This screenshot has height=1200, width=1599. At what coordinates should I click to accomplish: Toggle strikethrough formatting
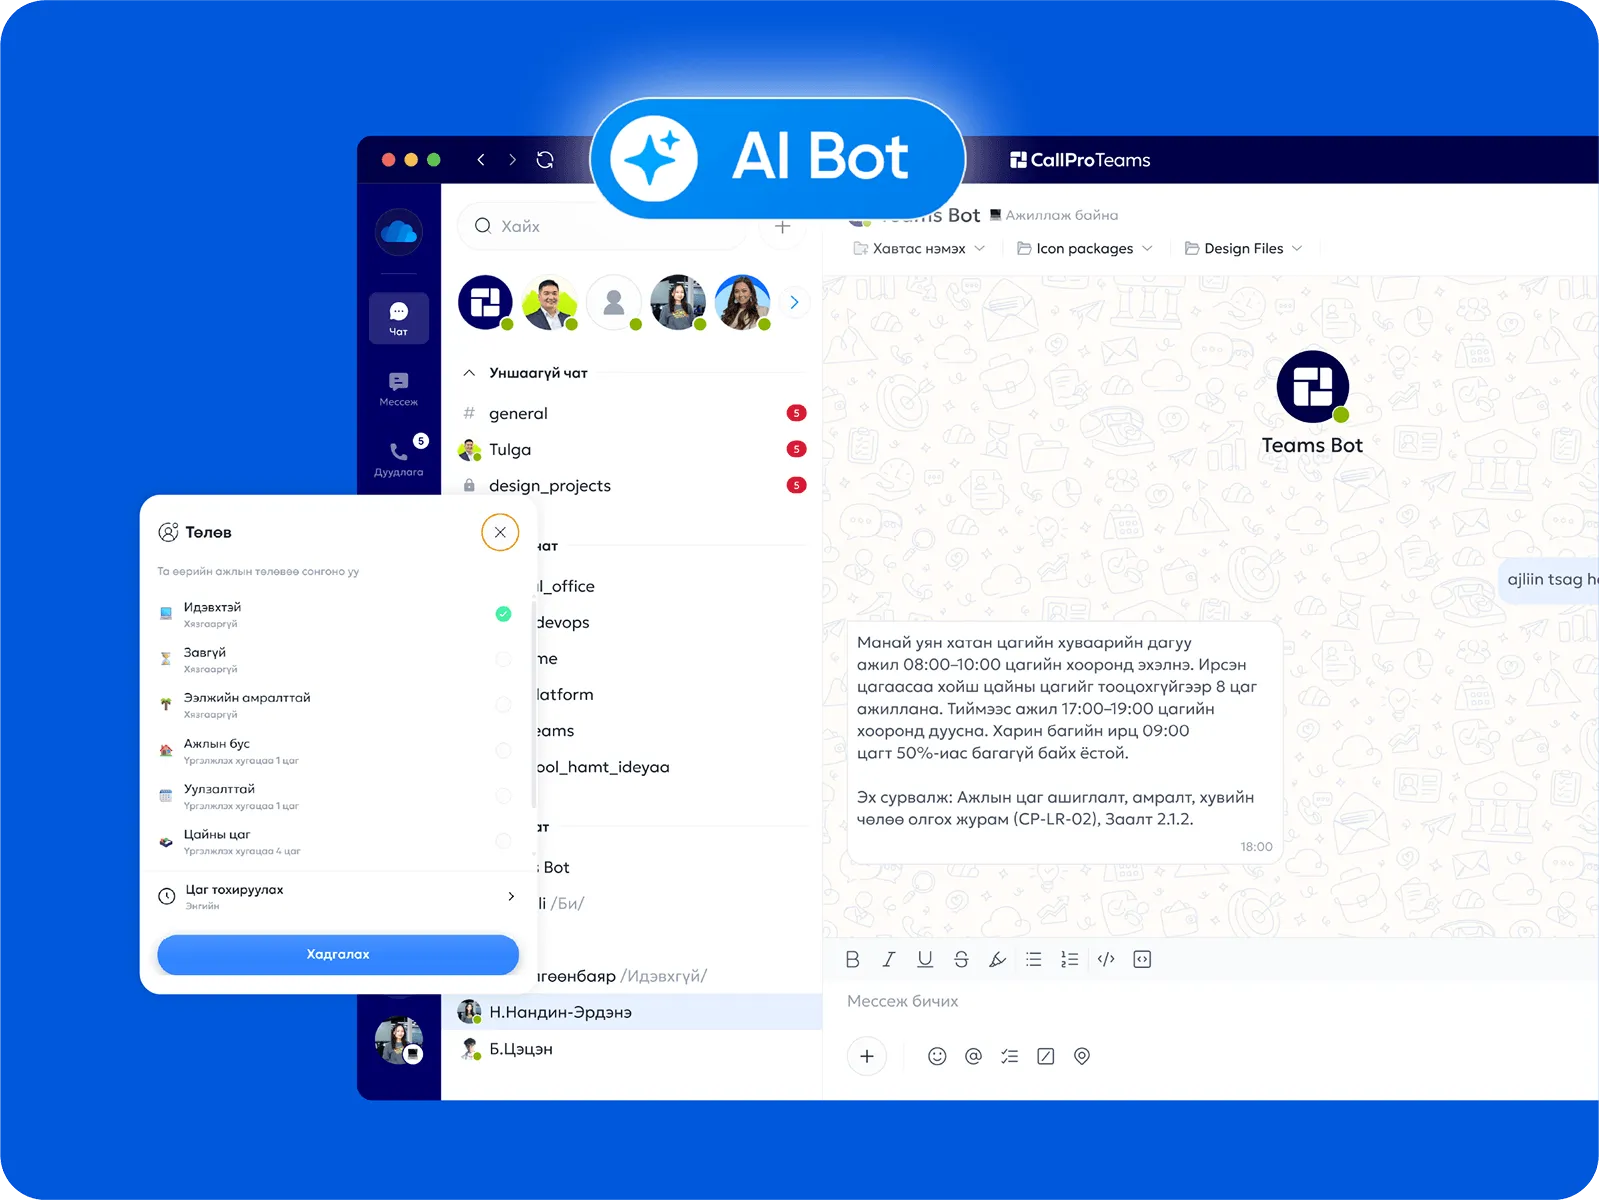coord(961,959)
